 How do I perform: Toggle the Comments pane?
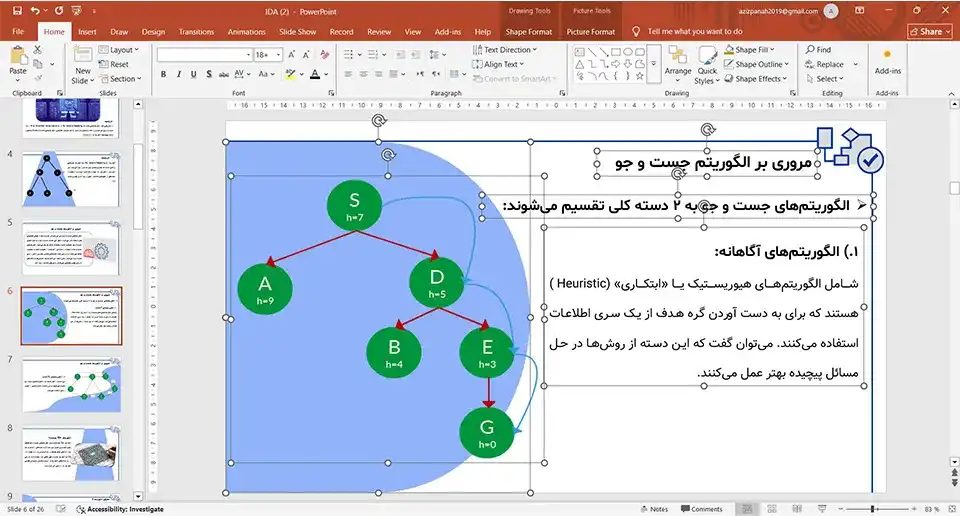702,509
